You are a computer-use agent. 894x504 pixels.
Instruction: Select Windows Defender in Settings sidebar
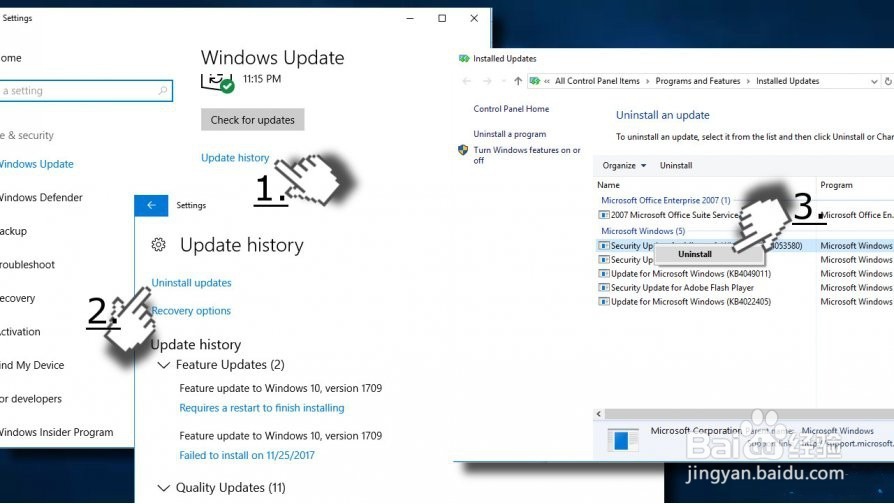click(x=41, y=198)
